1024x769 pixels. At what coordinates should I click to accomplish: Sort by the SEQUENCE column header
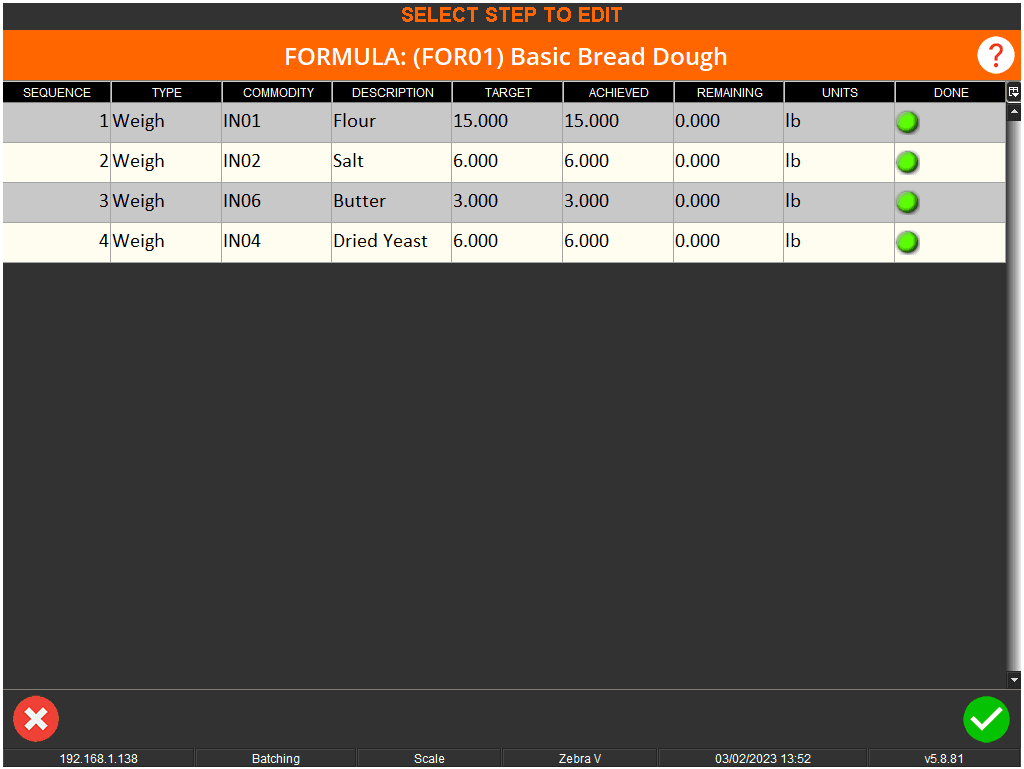57,93
